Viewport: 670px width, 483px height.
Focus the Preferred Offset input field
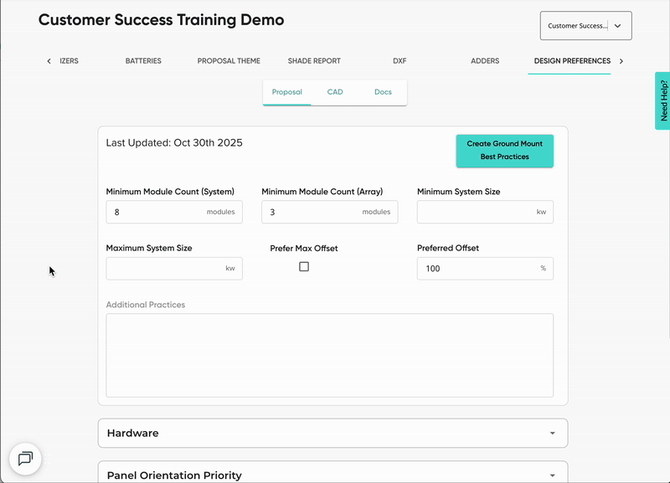(476, 268)
